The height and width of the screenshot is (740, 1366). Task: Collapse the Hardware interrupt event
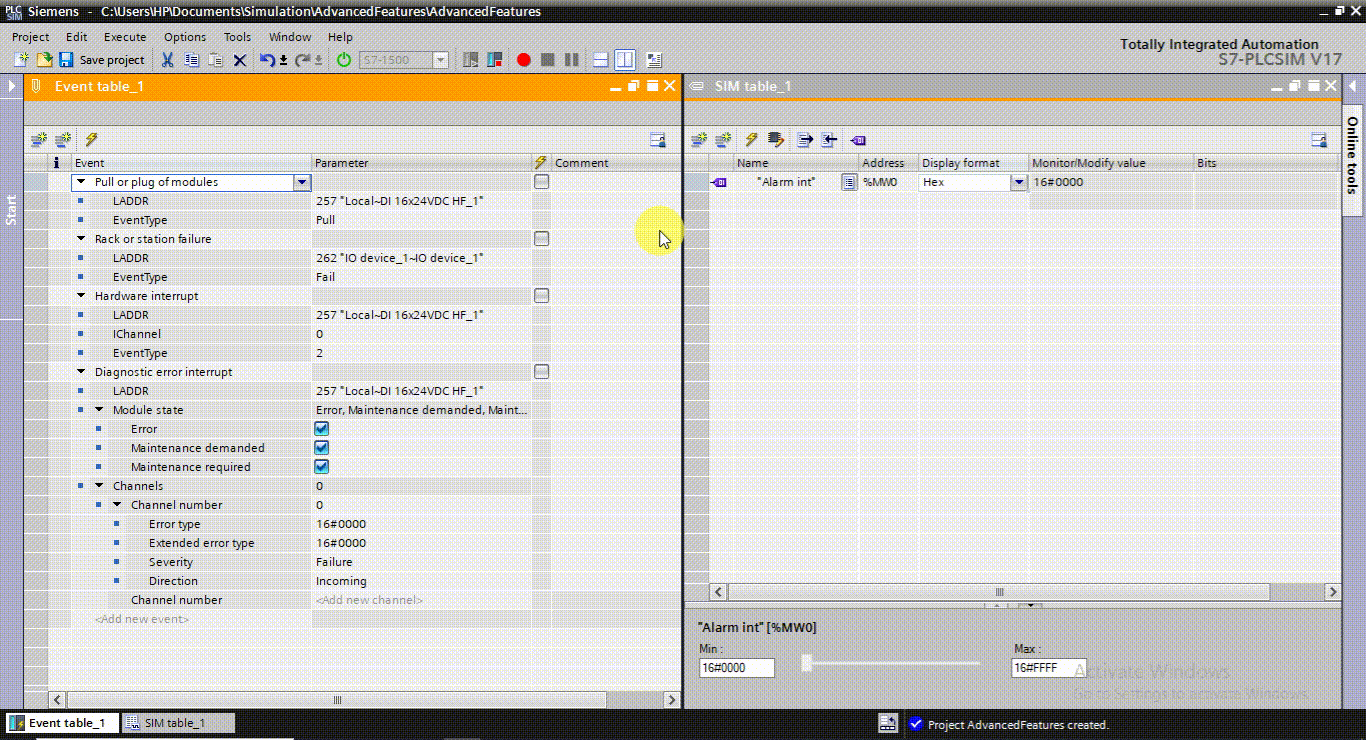81,296
